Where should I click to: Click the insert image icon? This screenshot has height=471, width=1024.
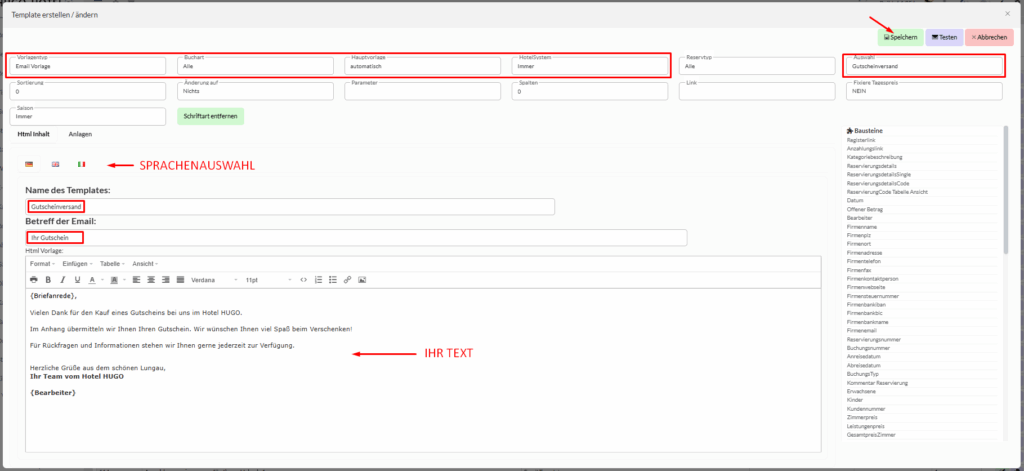pos(362,279)
